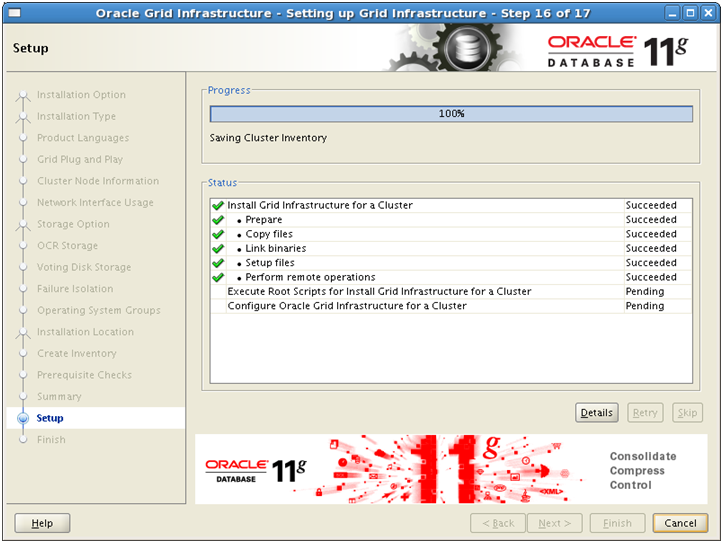Viewport: 723px width, 543px height.
Task: Select the Cluster Node Information step
Action: point(98,181)
